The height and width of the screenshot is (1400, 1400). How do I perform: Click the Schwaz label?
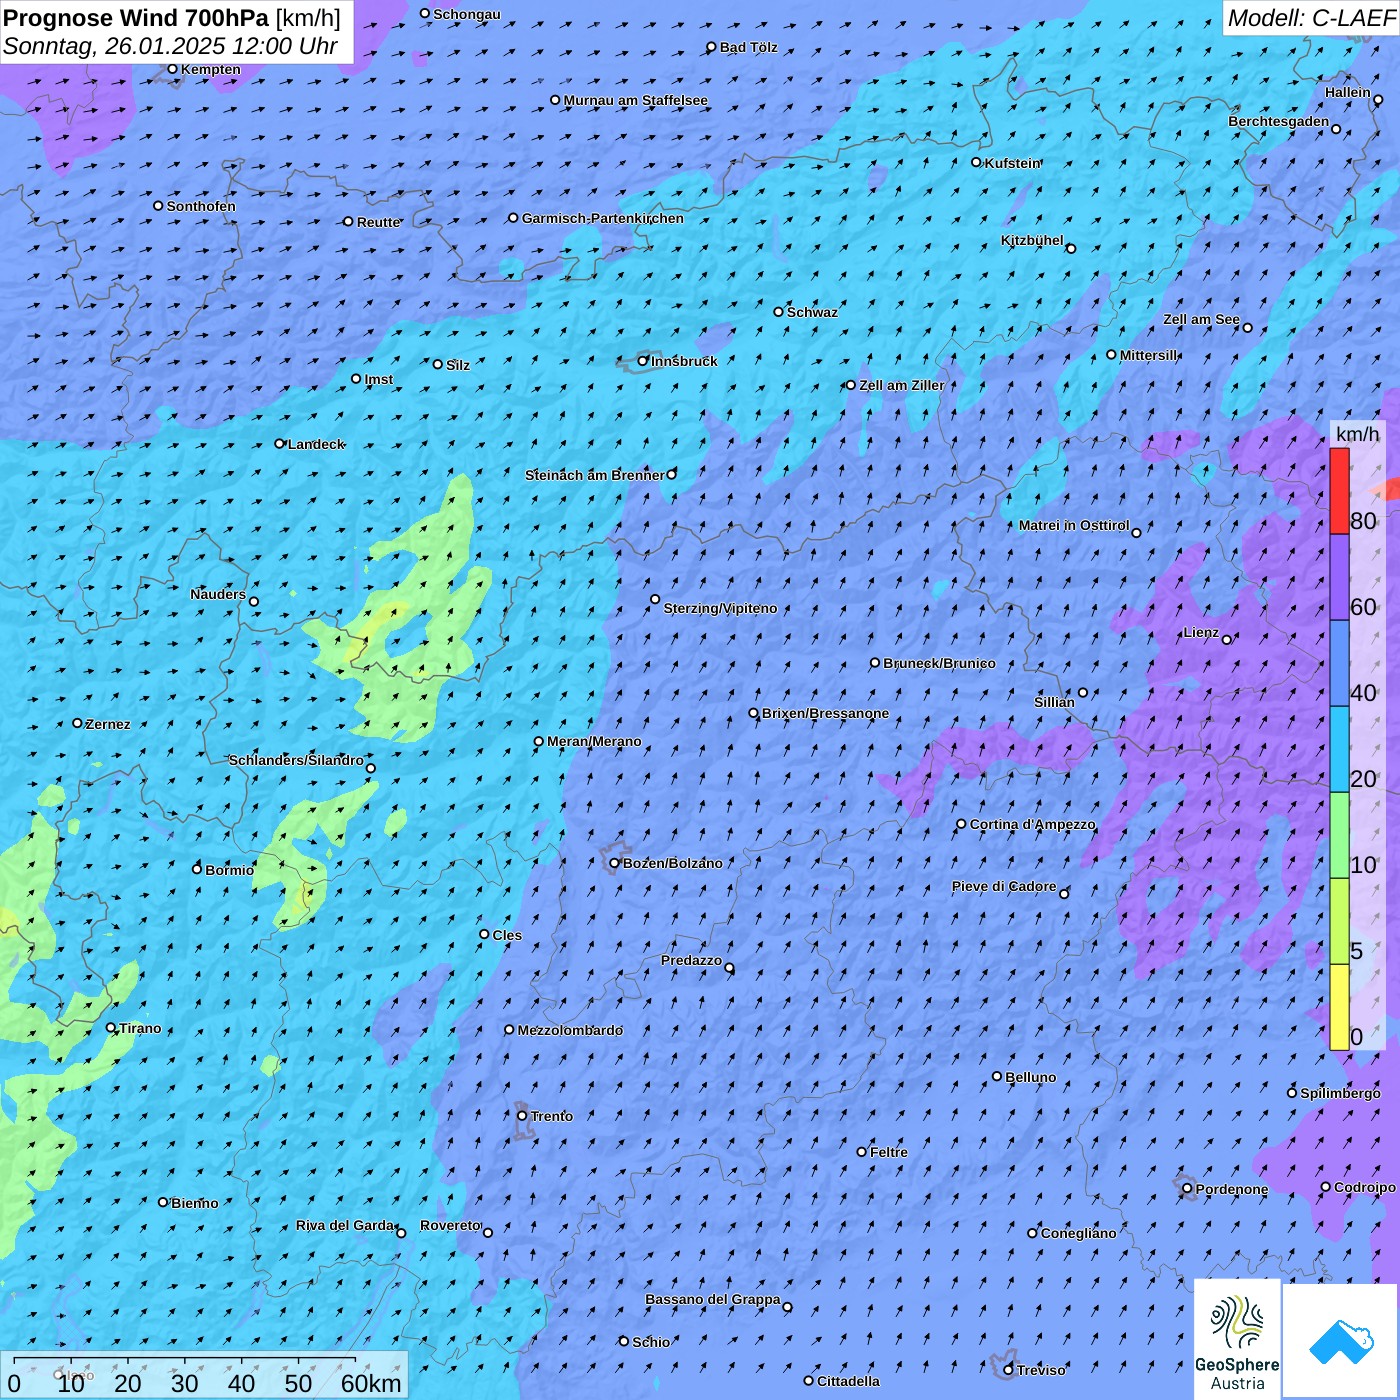tap(812, 312)
